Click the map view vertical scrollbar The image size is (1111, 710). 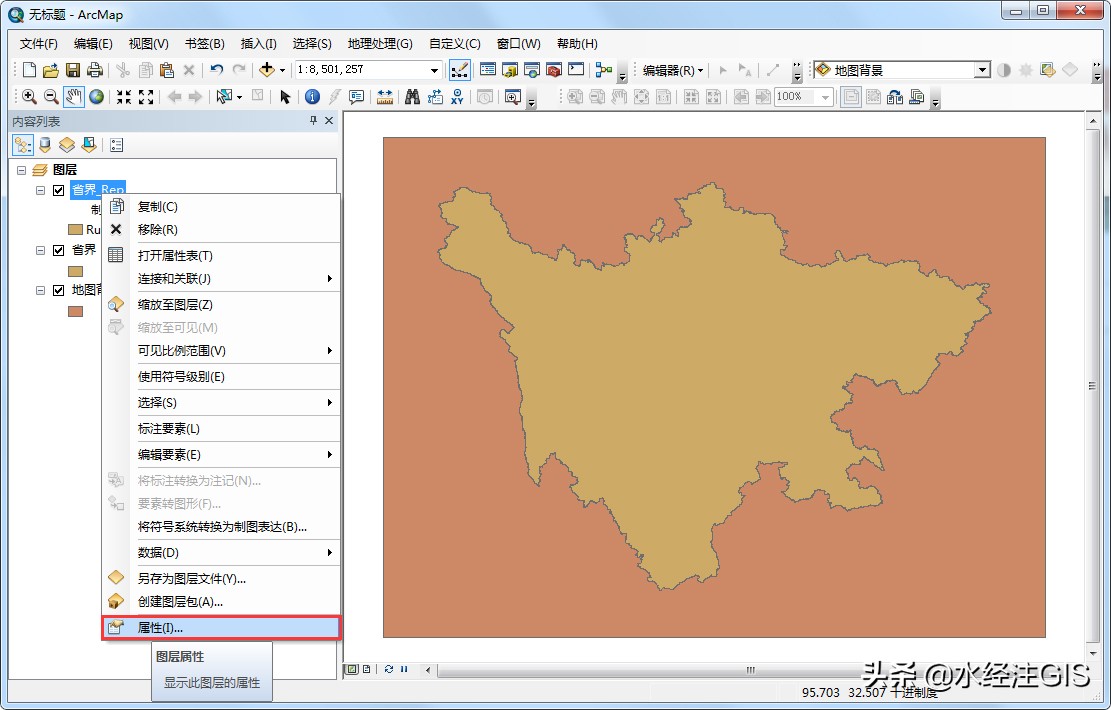point(1092,386)
